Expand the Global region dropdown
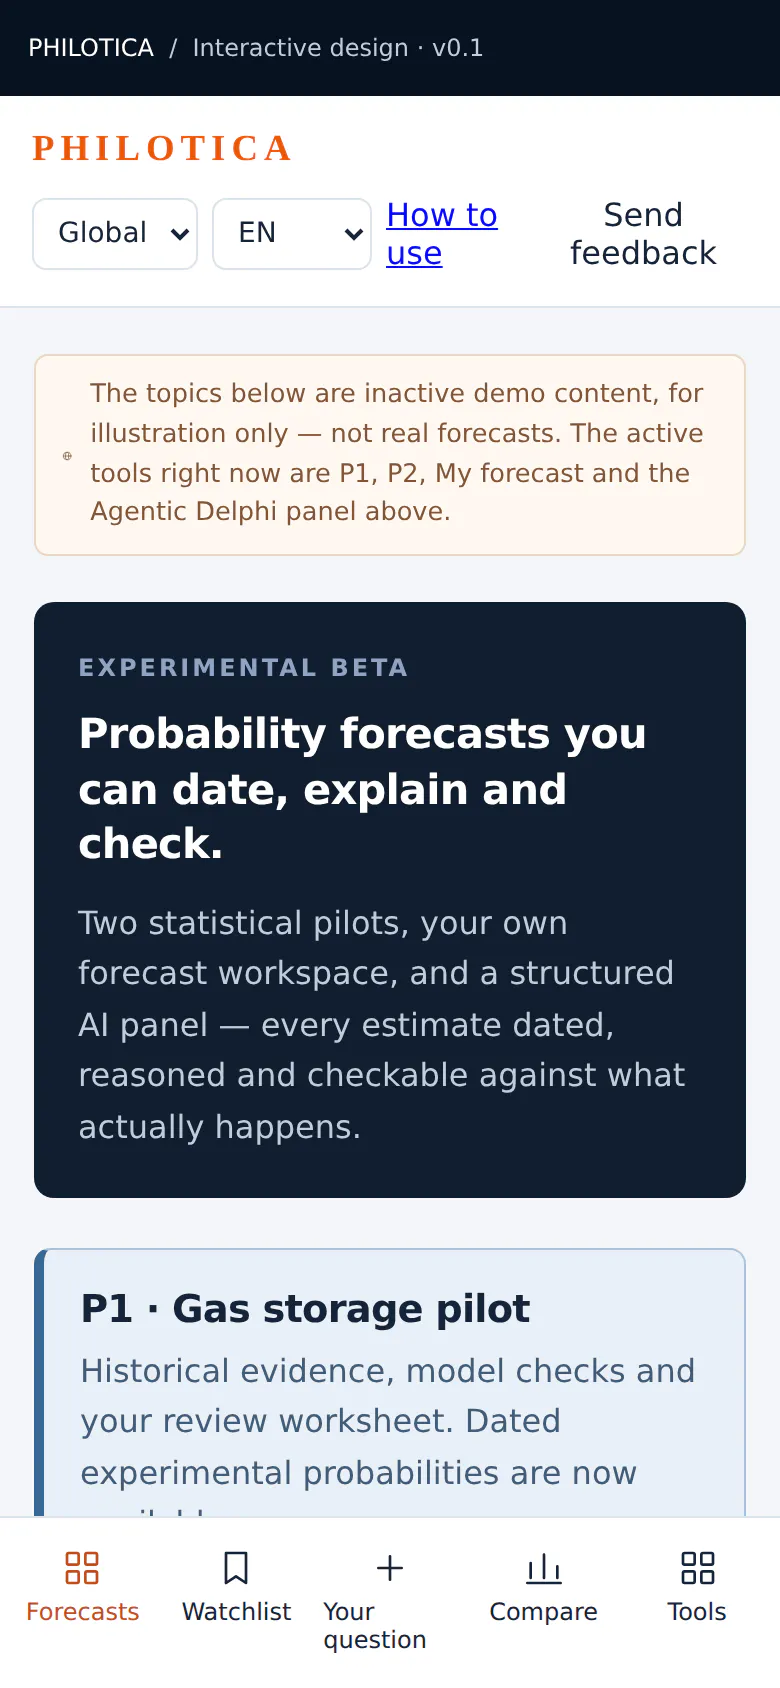Screen dimensions: 780x1688 point(115,234)
